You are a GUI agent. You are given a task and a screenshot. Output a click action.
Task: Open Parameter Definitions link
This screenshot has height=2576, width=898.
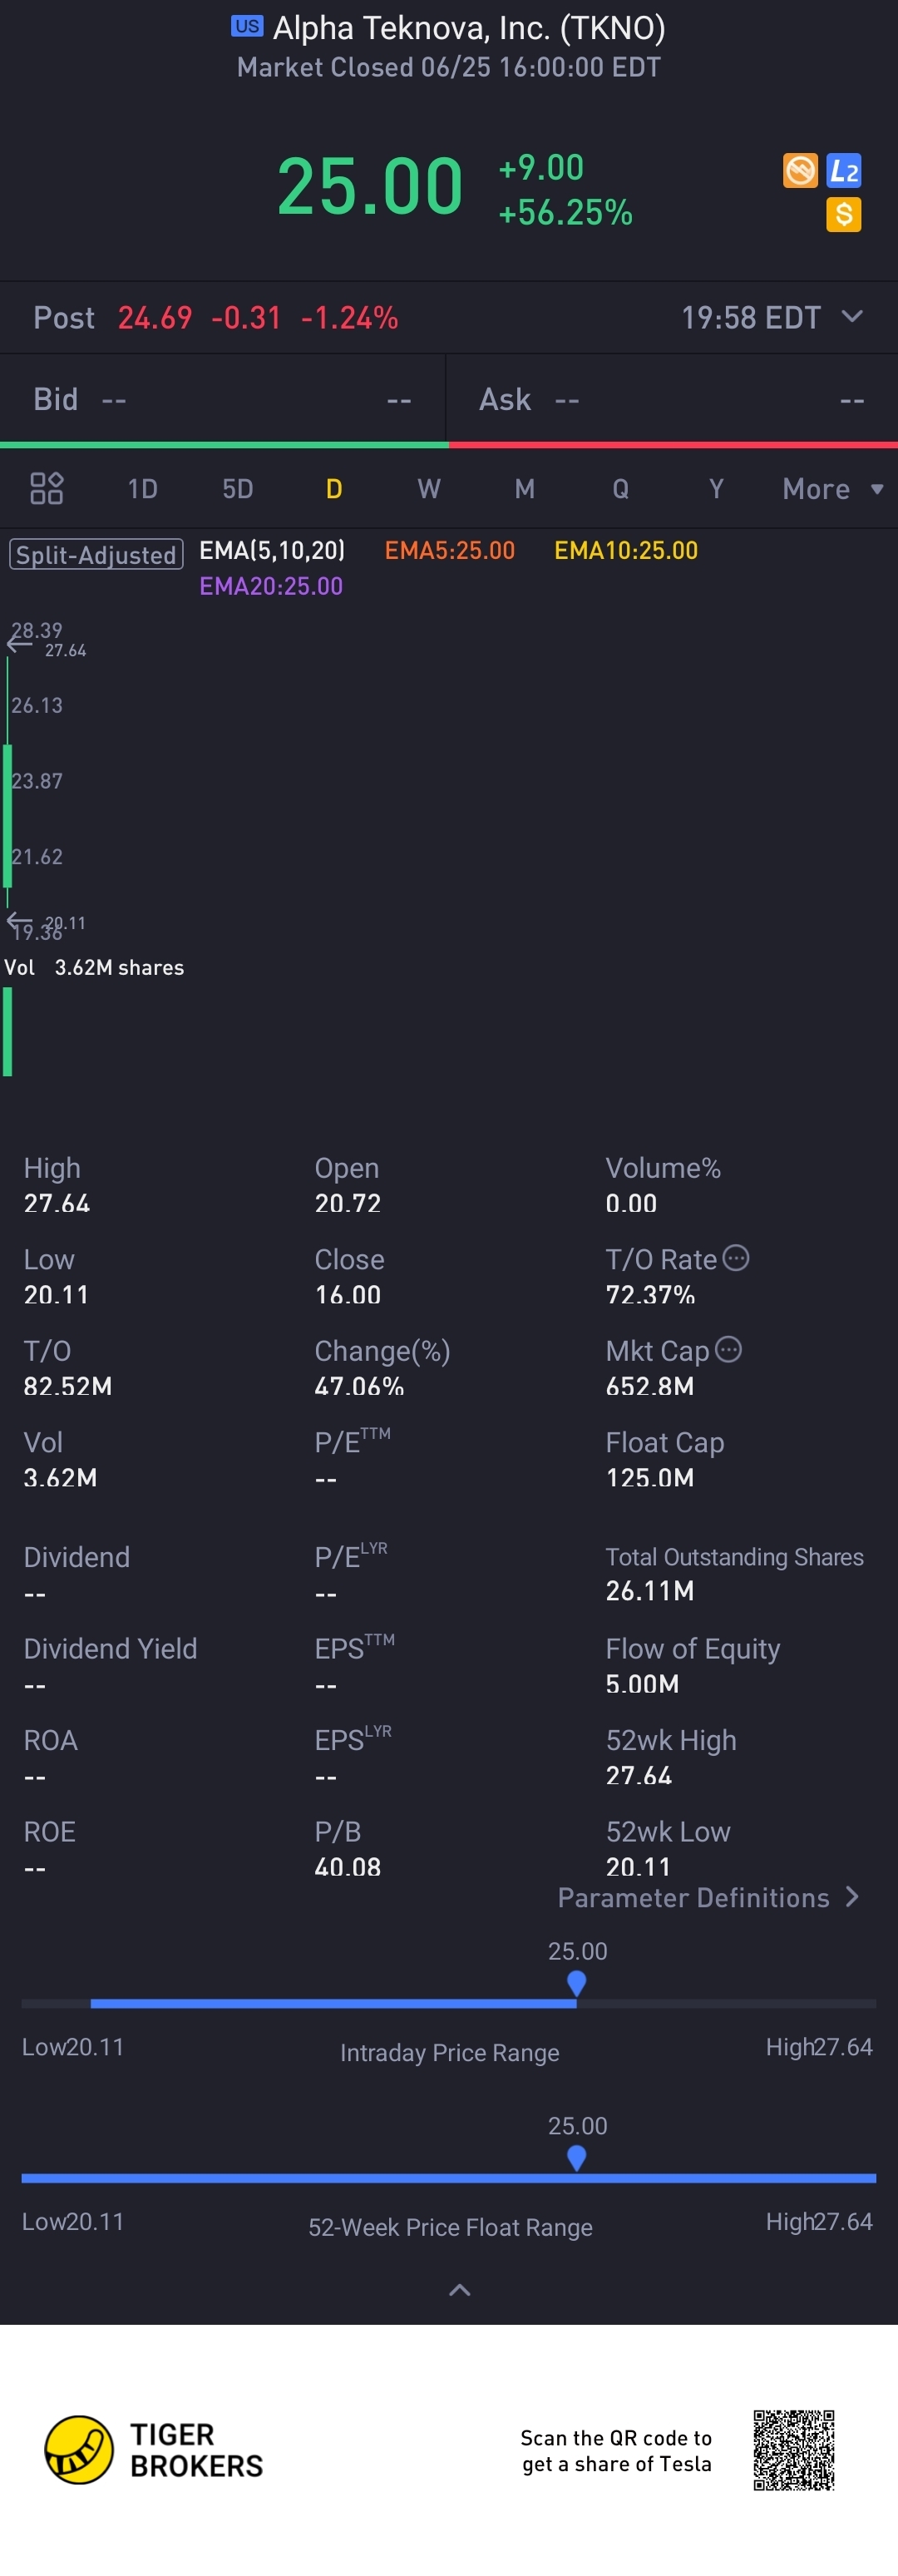[708, 1897]
